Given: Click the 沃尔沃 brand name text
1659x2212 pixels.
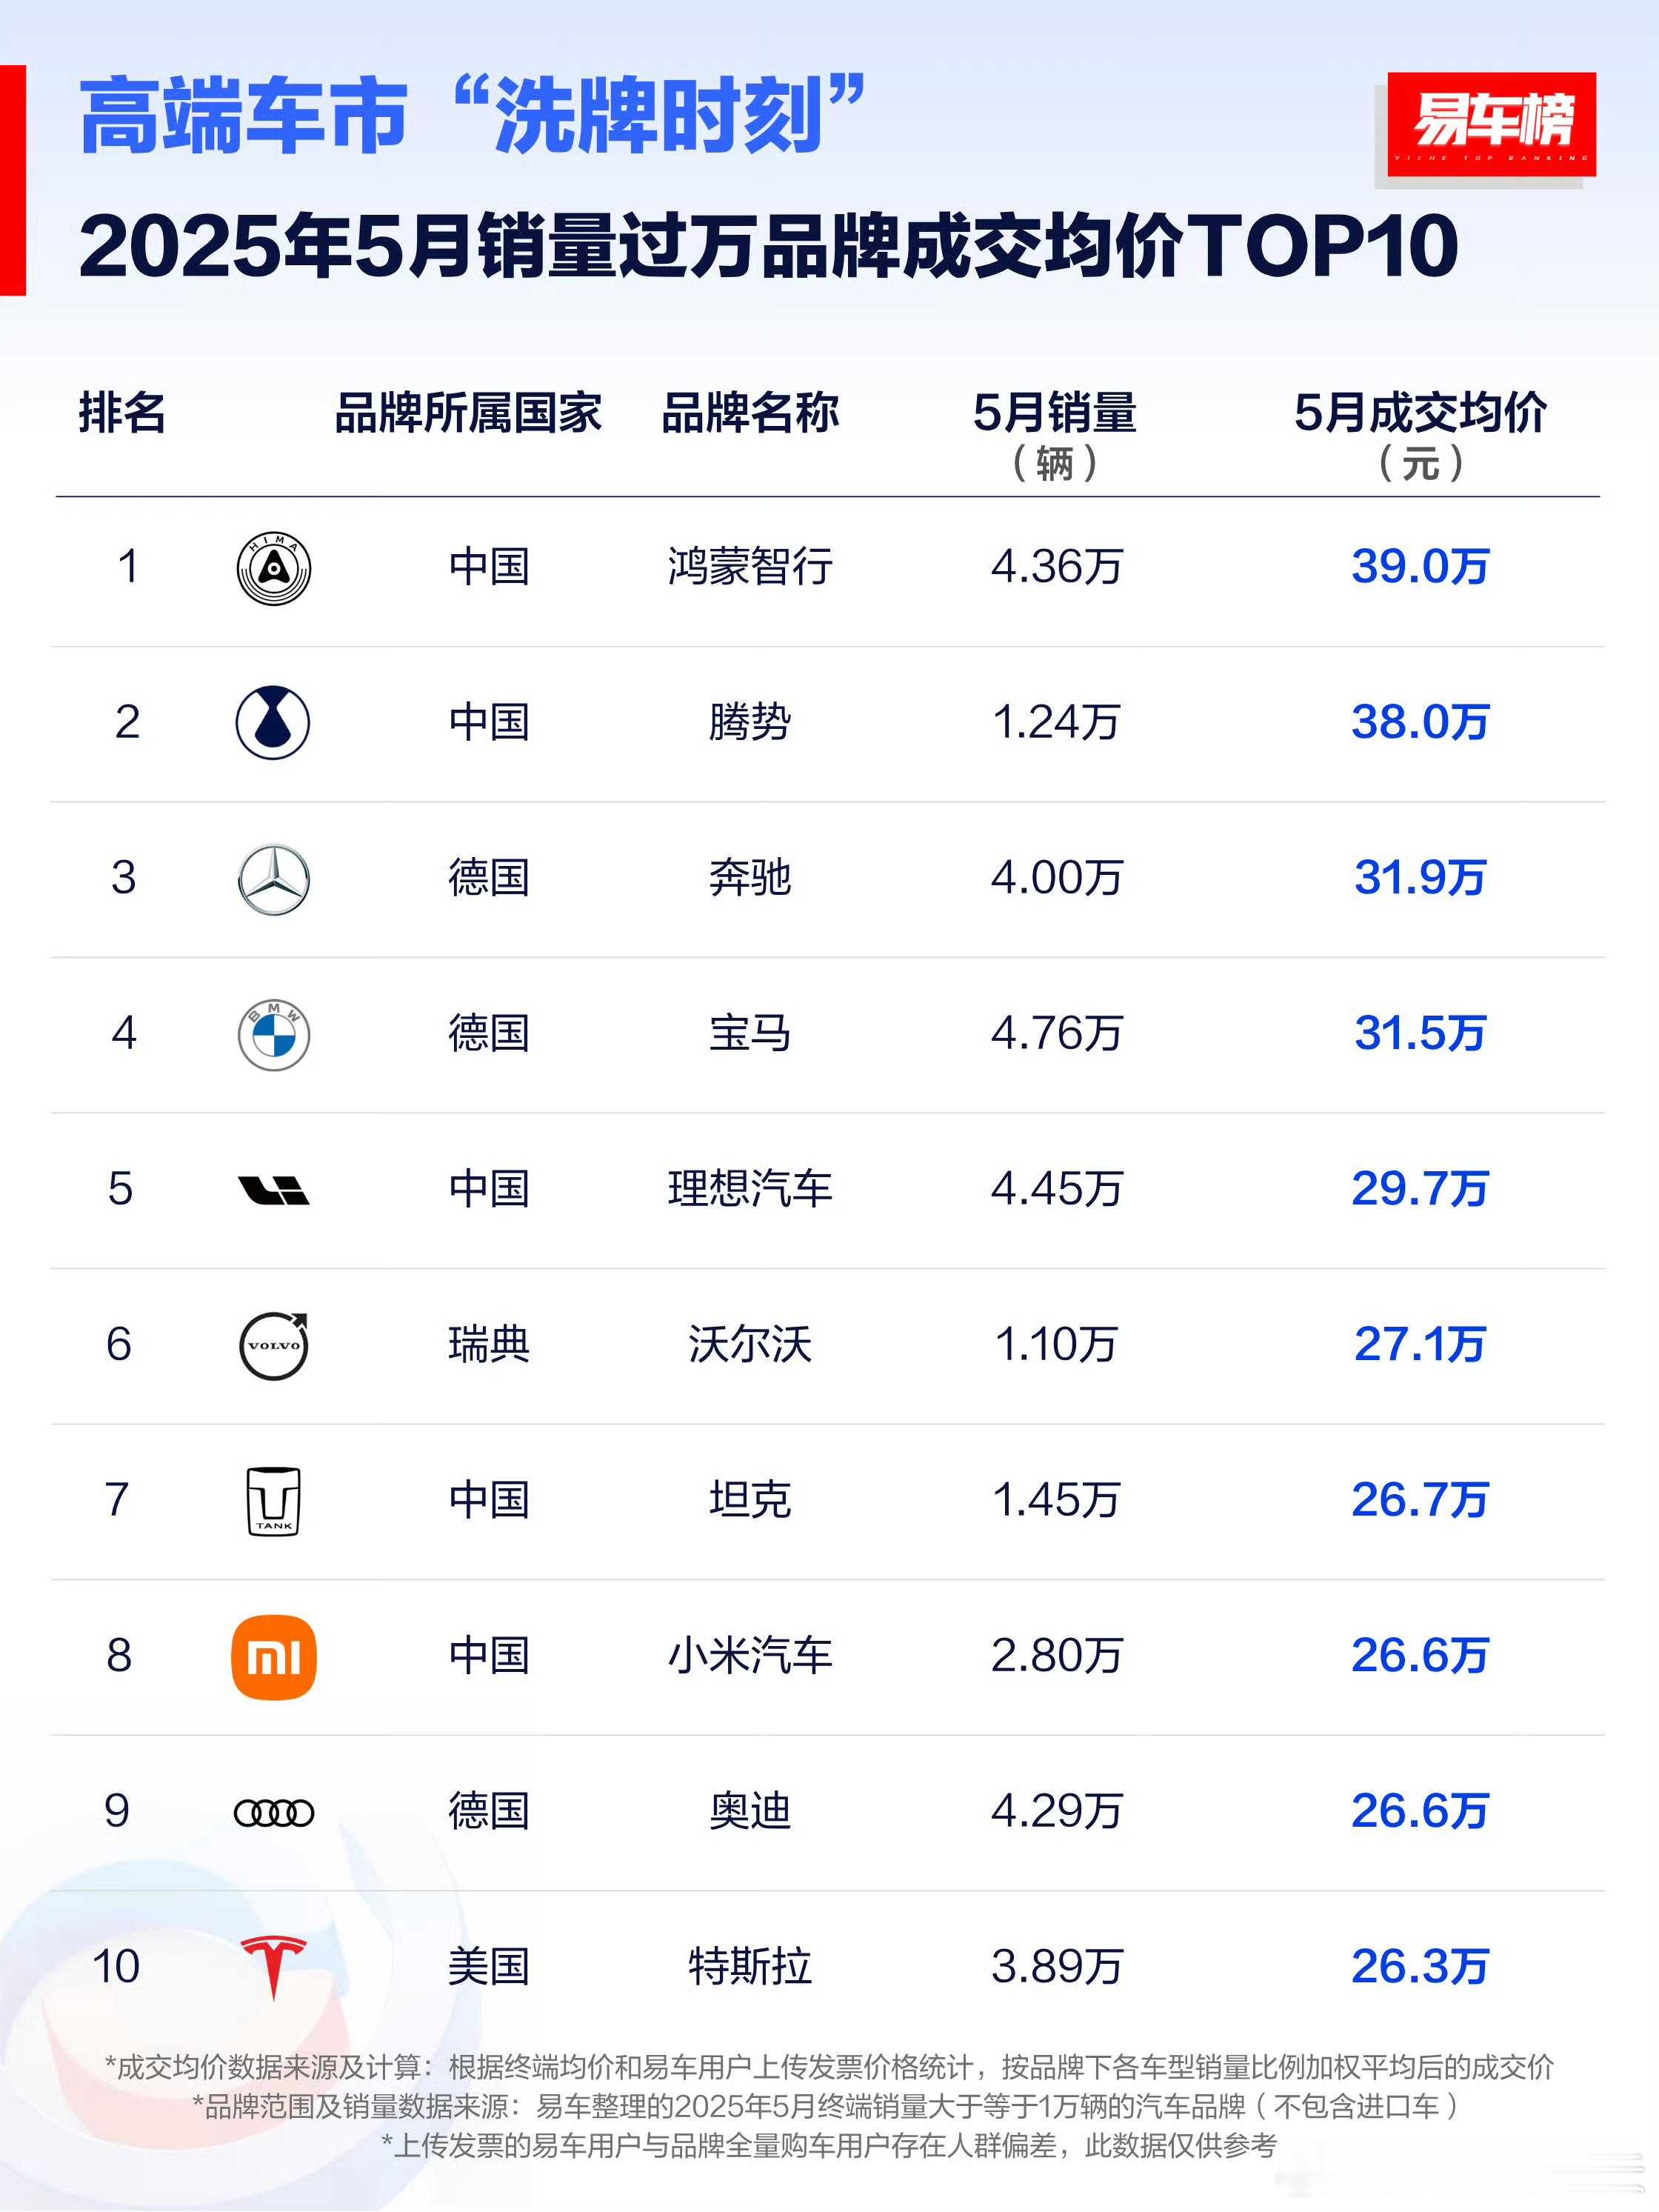Looking at the screenshot, I should pos(750,1344).
